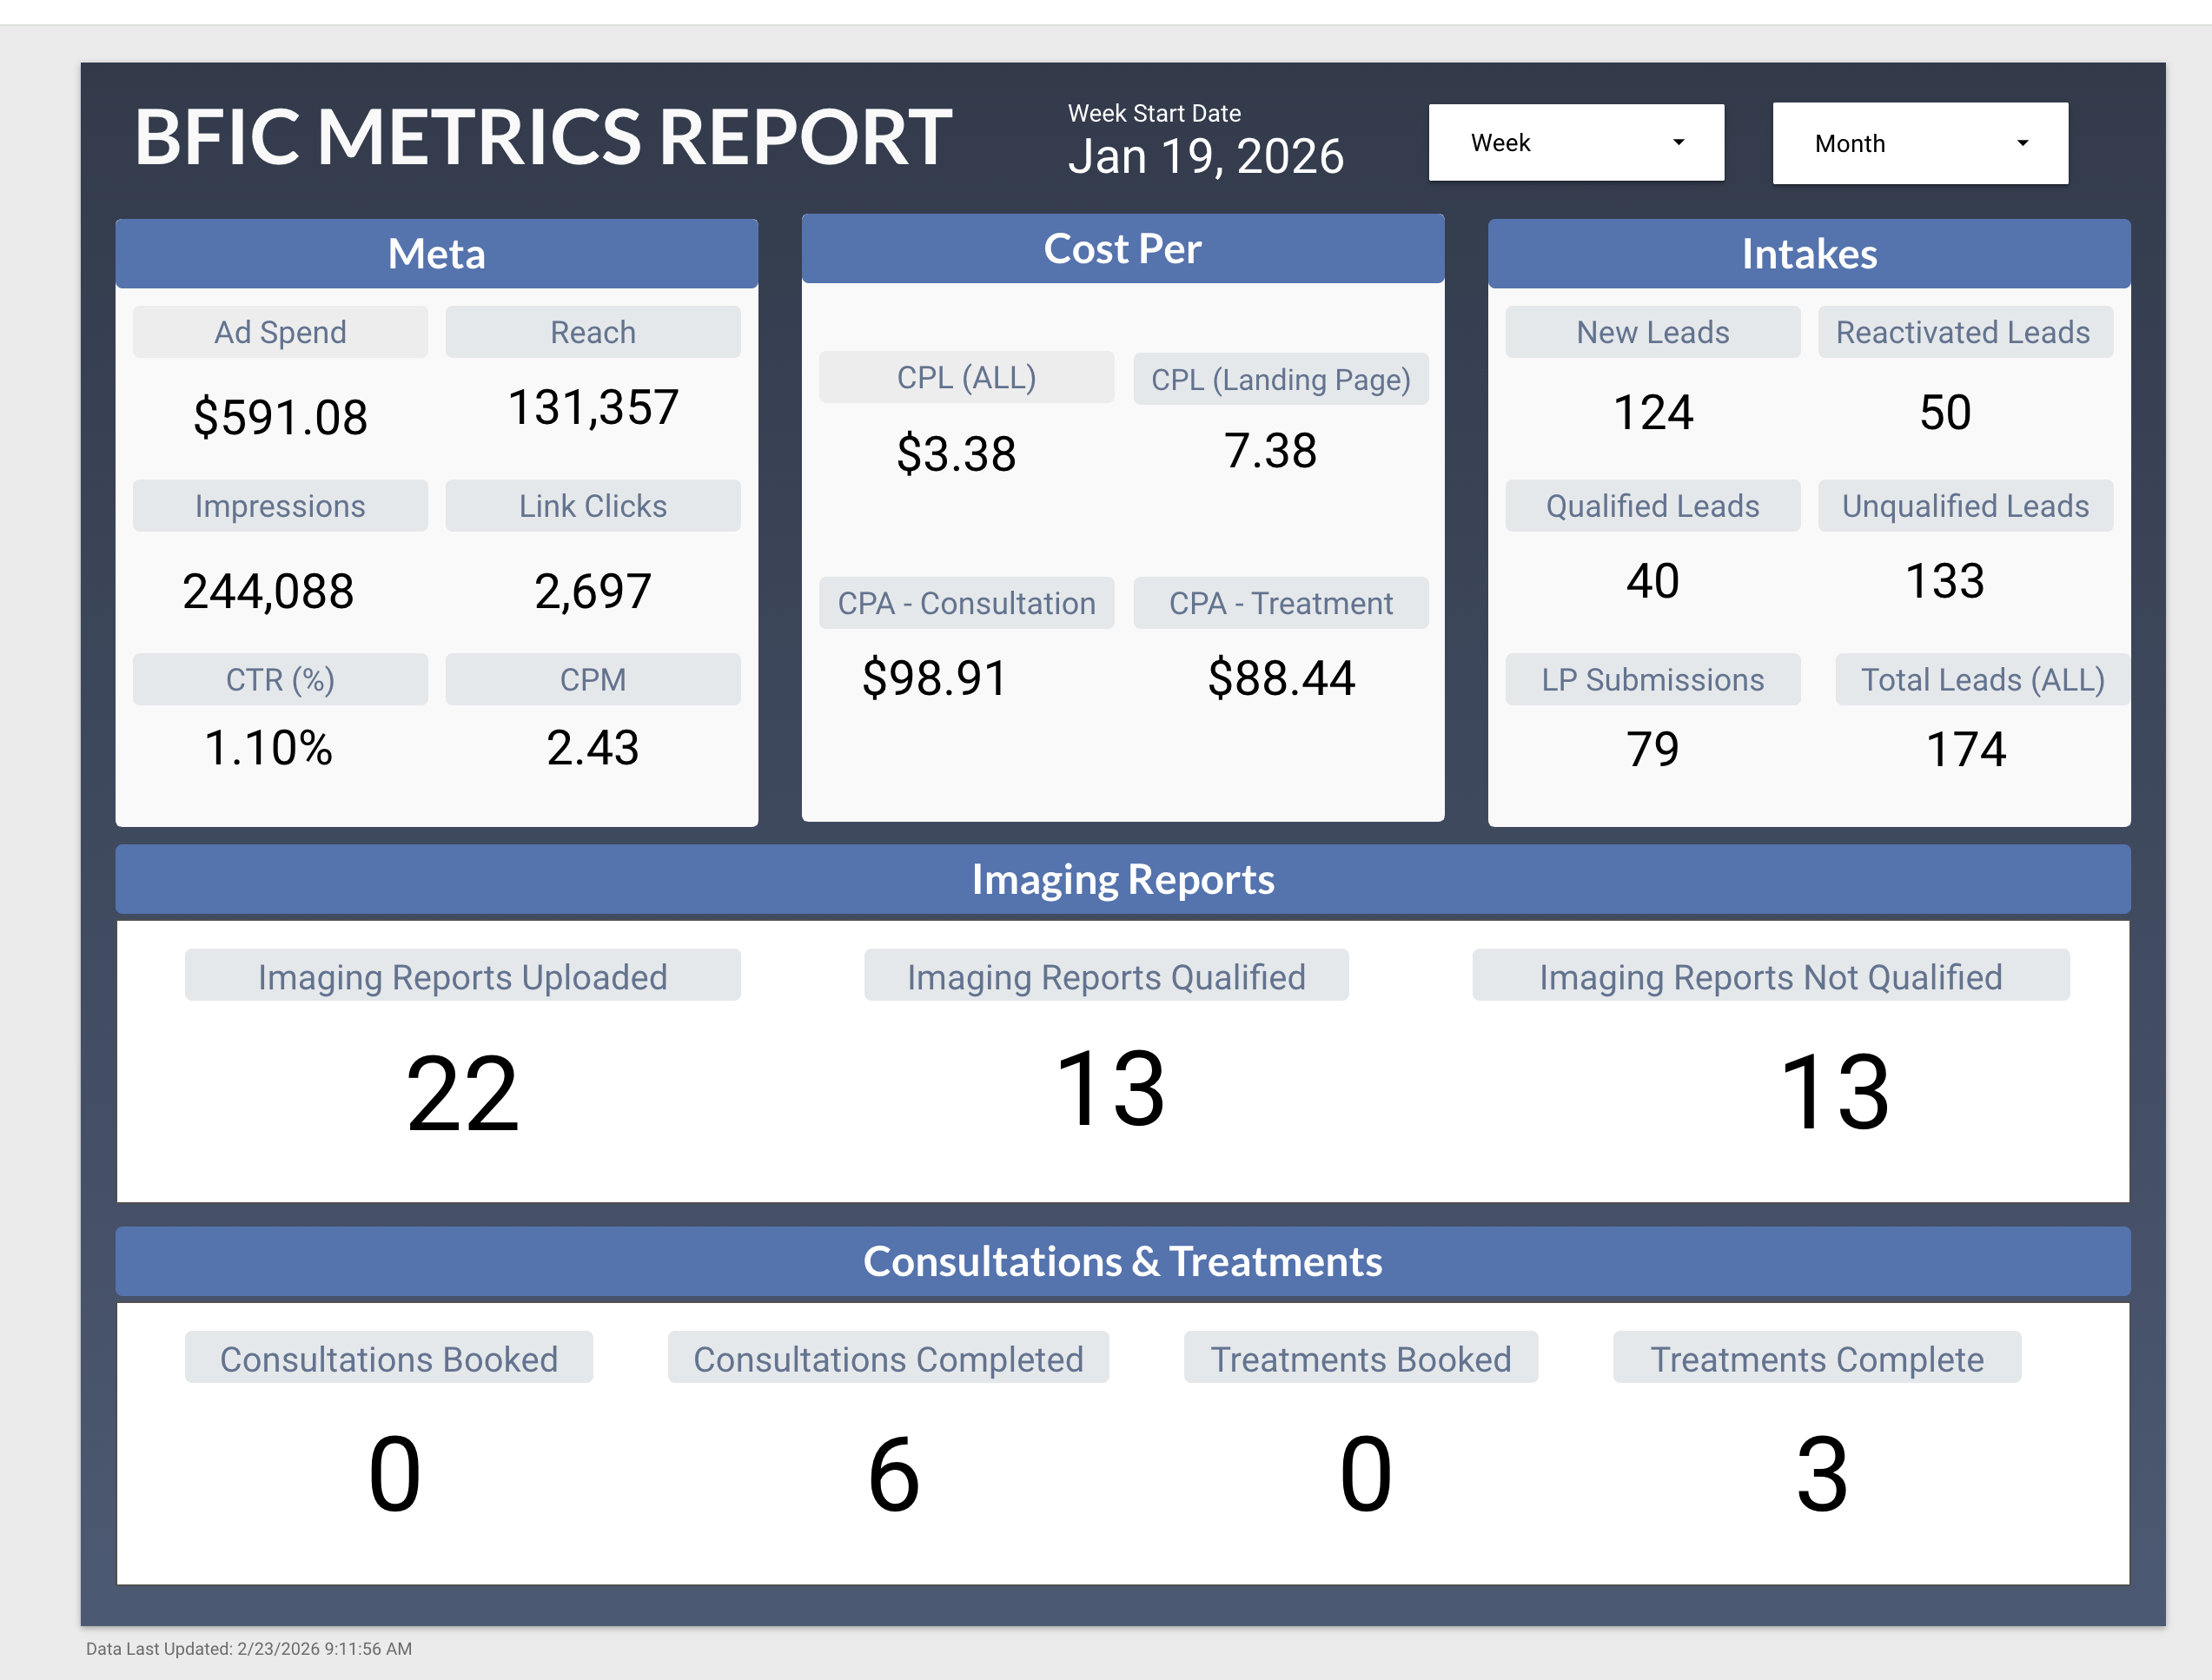Select the CPL (ALL) scorecard
This screenshot has height=1680, width=2212.
pos(965,378)
